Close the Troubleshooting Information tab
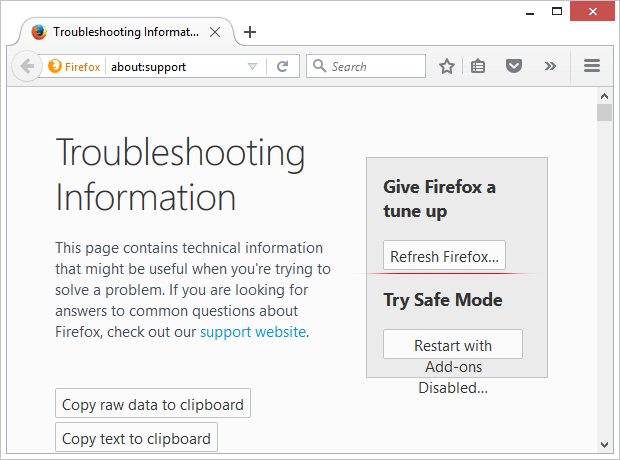Screen dimensions: 620x460 tap(215, 32)
